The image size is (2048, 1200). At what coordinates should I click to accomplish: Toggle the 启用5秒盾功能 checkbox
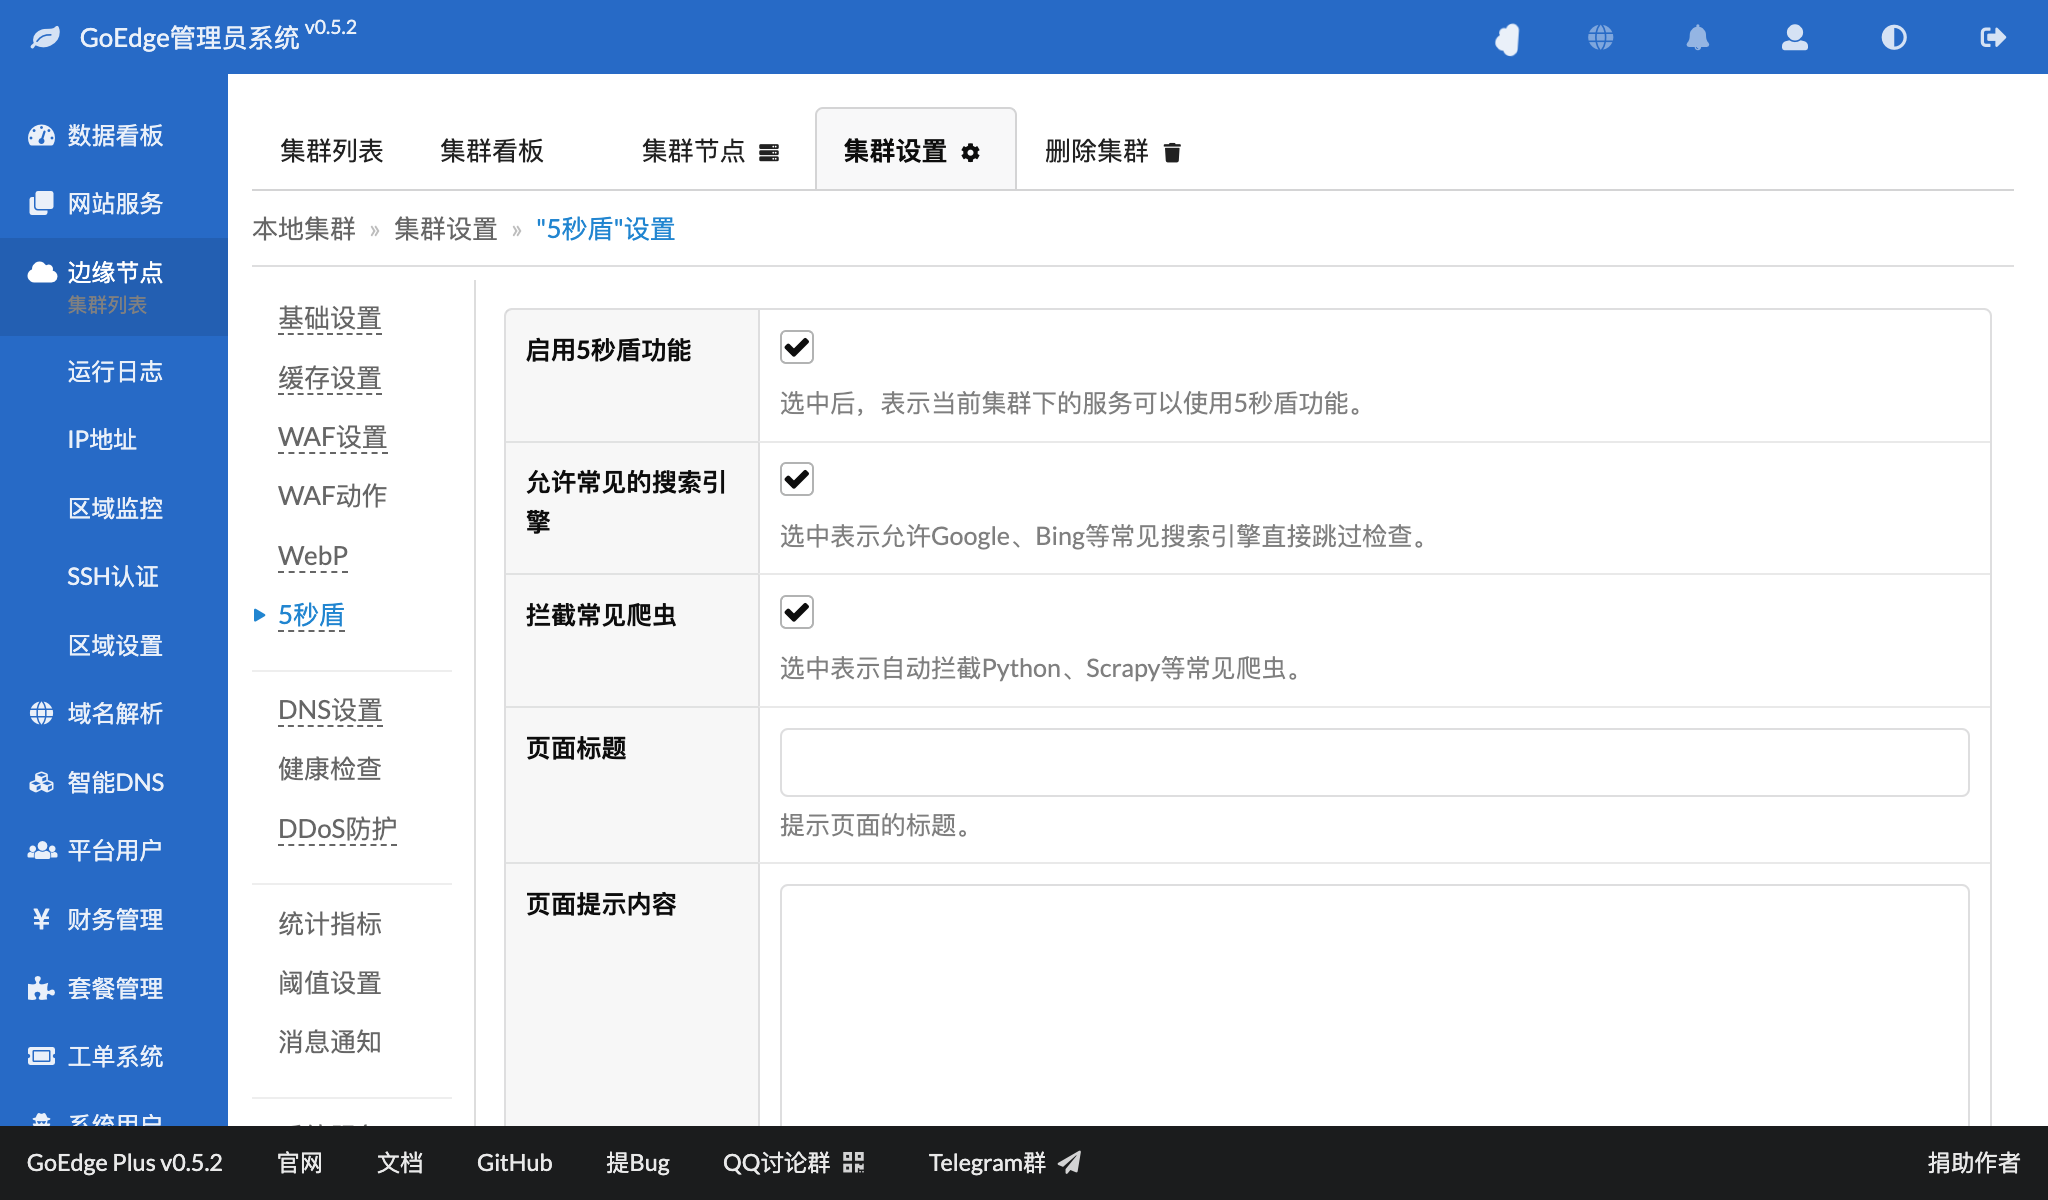click(797, 347)
